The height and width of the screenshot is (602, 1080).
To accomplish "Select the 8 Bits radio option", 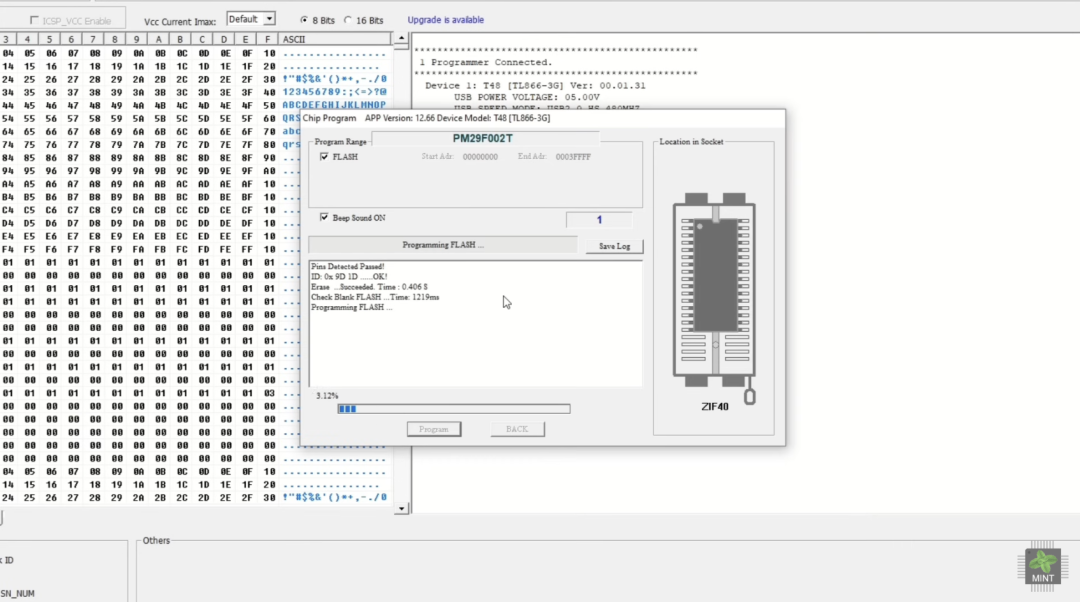I will (304, 20).
